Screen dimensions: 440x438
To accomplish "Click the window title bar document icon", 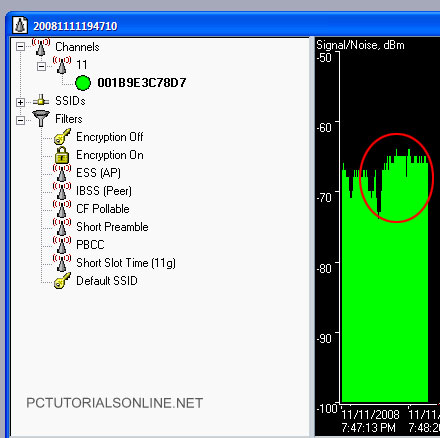I will click(20, 25).
